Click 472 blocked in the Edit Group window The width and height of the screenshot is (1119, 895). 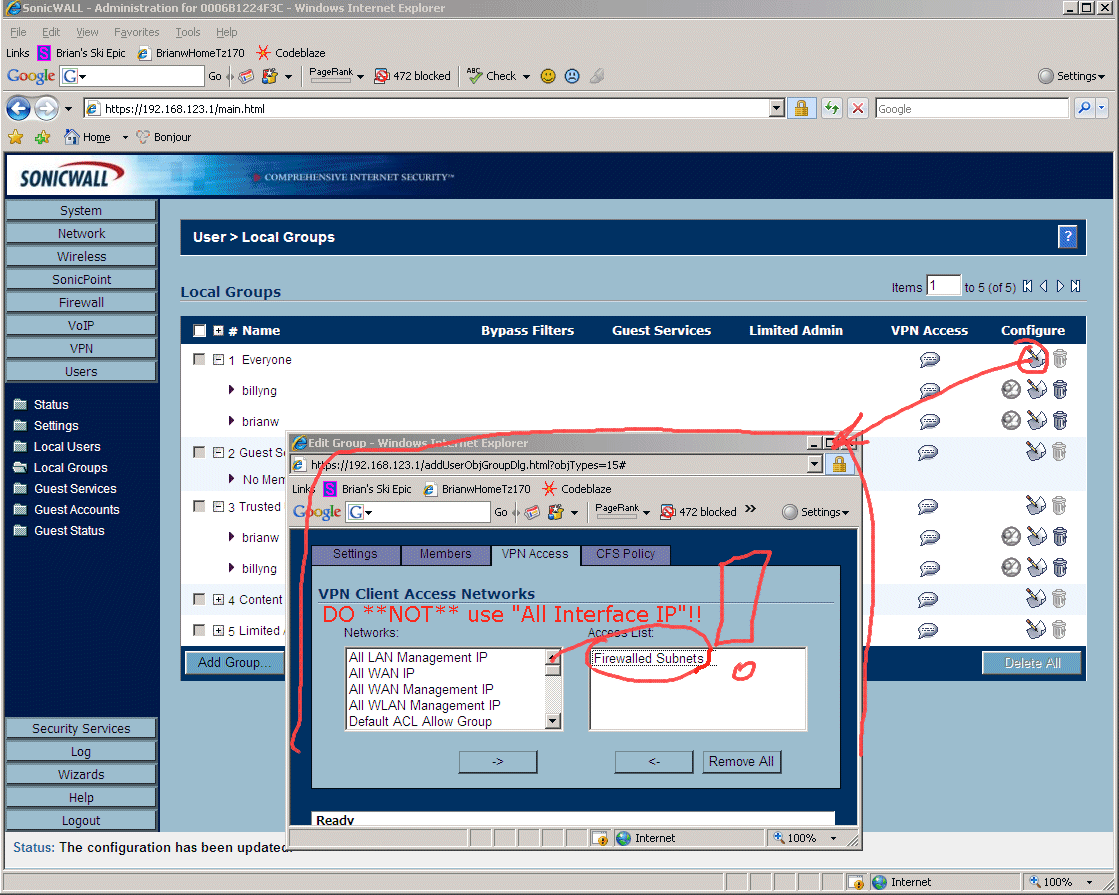699,512
